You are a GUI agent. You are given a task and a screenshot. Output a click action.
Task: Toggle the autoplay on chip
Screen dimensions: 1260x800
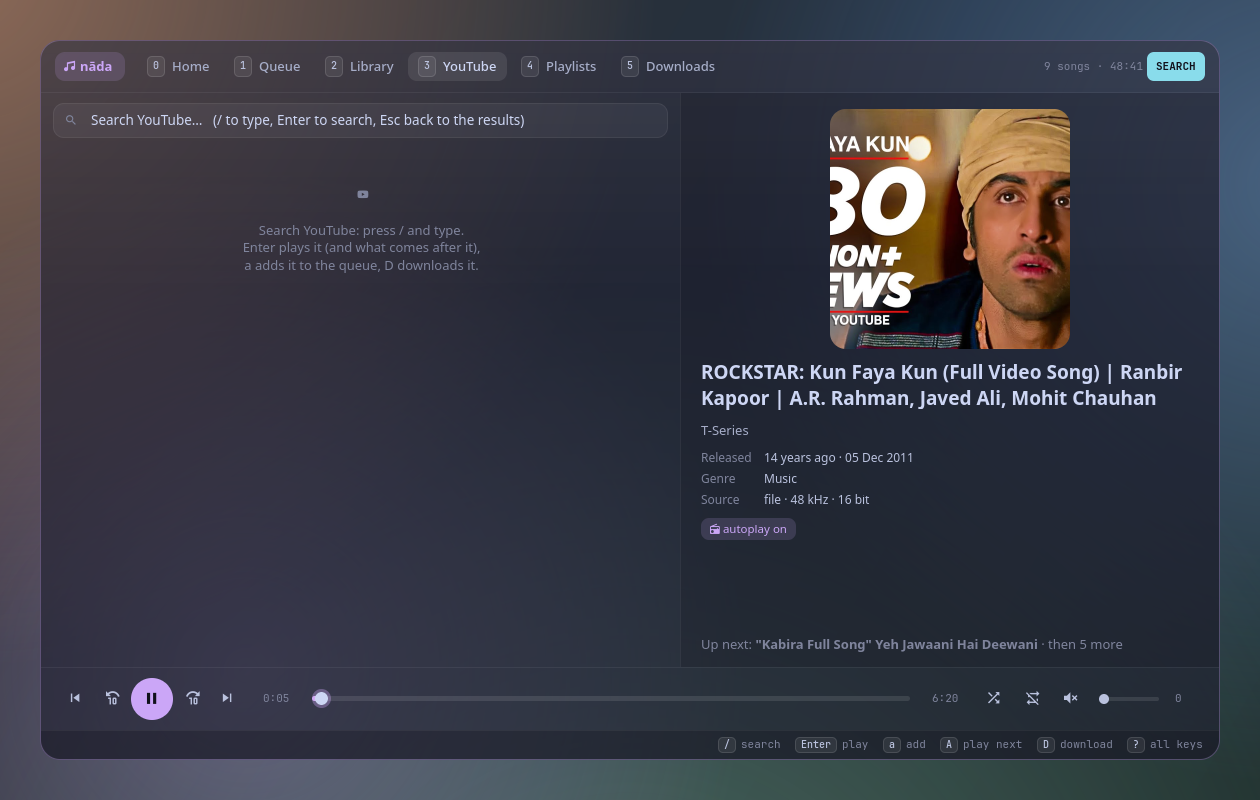(748, 529)
